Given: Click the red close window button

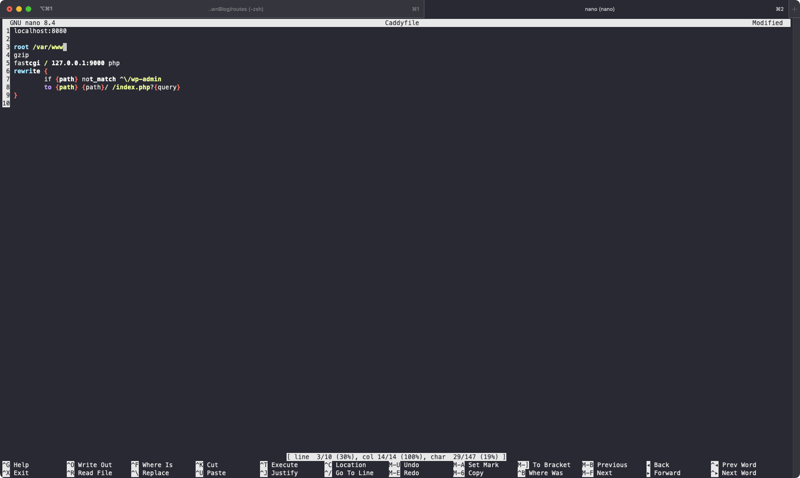Looking at the screenshot, I should (x=9, y=9).
